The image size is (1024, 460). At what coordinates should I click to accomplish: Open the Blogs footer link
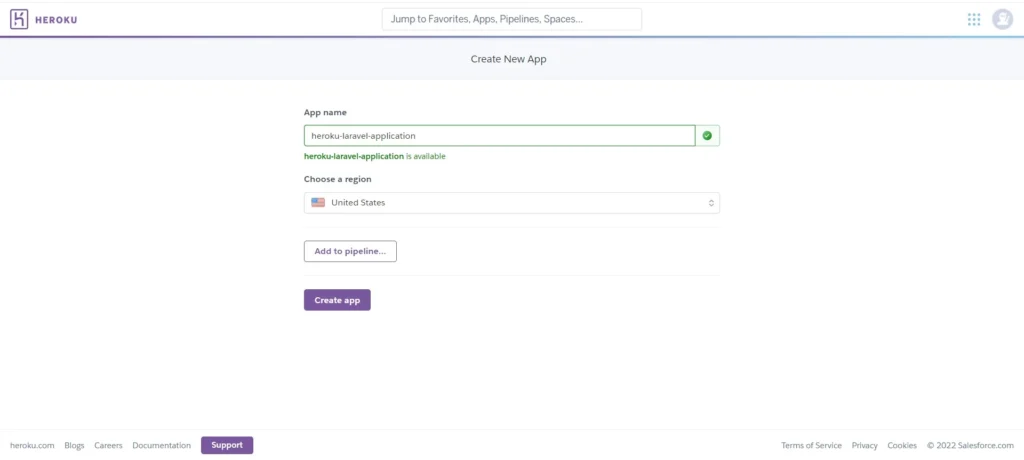tap(74, 446)
